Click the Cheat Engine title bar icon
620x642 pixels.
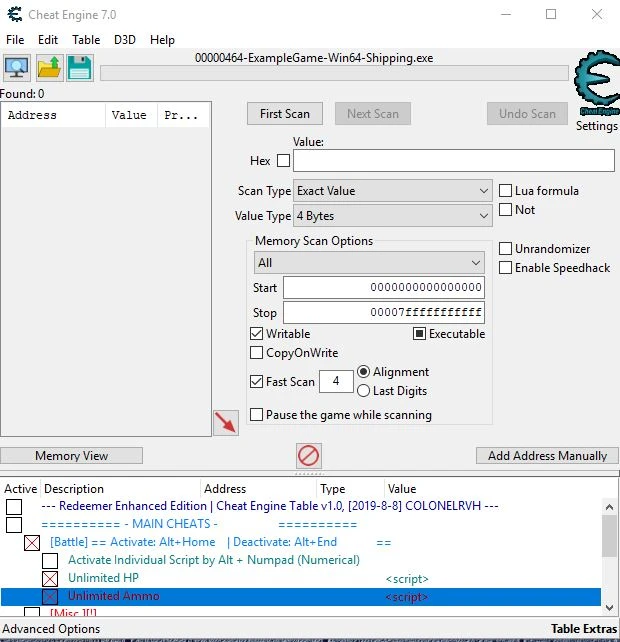pyautogui.click(x=15, y=14)
